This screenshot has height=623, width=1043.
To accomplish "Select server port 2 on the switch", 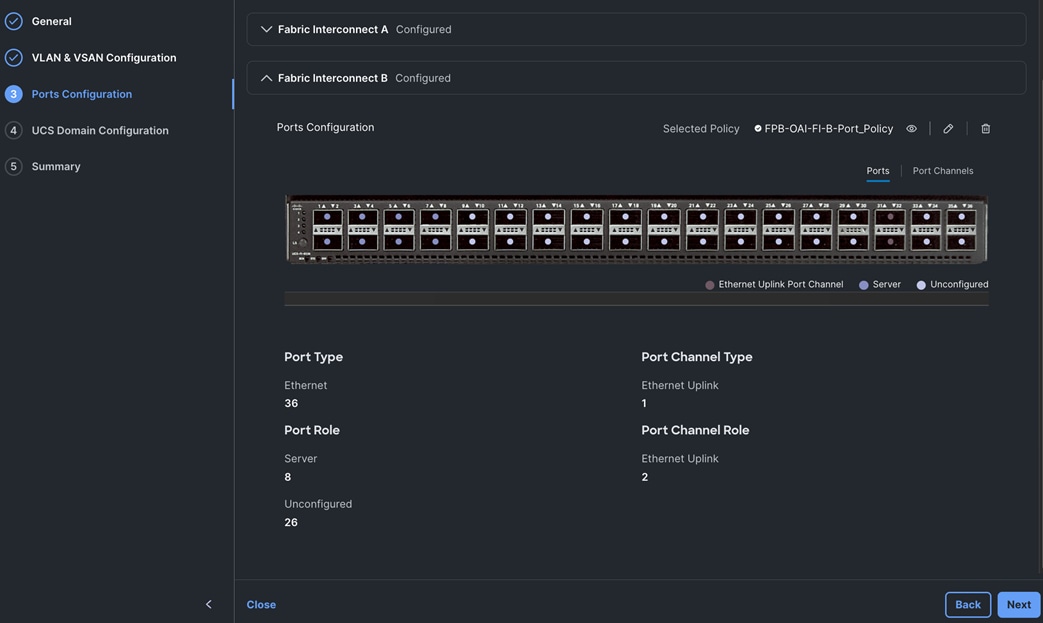I will coord(327,241).
